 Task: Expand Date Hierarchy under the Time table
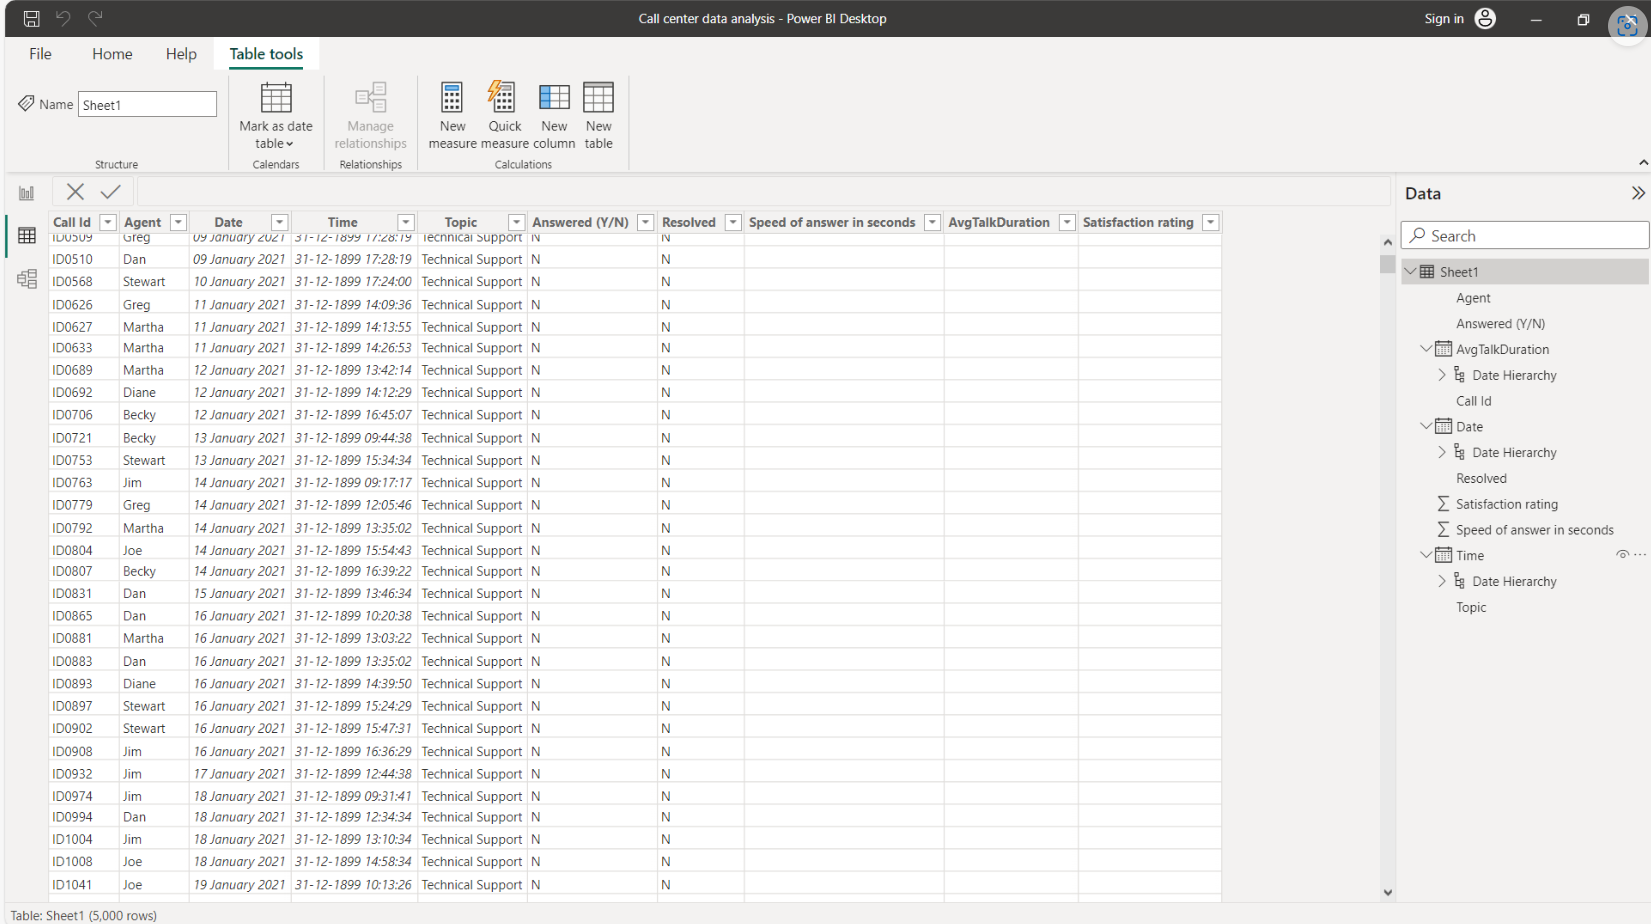click(x=1443, y=581)
